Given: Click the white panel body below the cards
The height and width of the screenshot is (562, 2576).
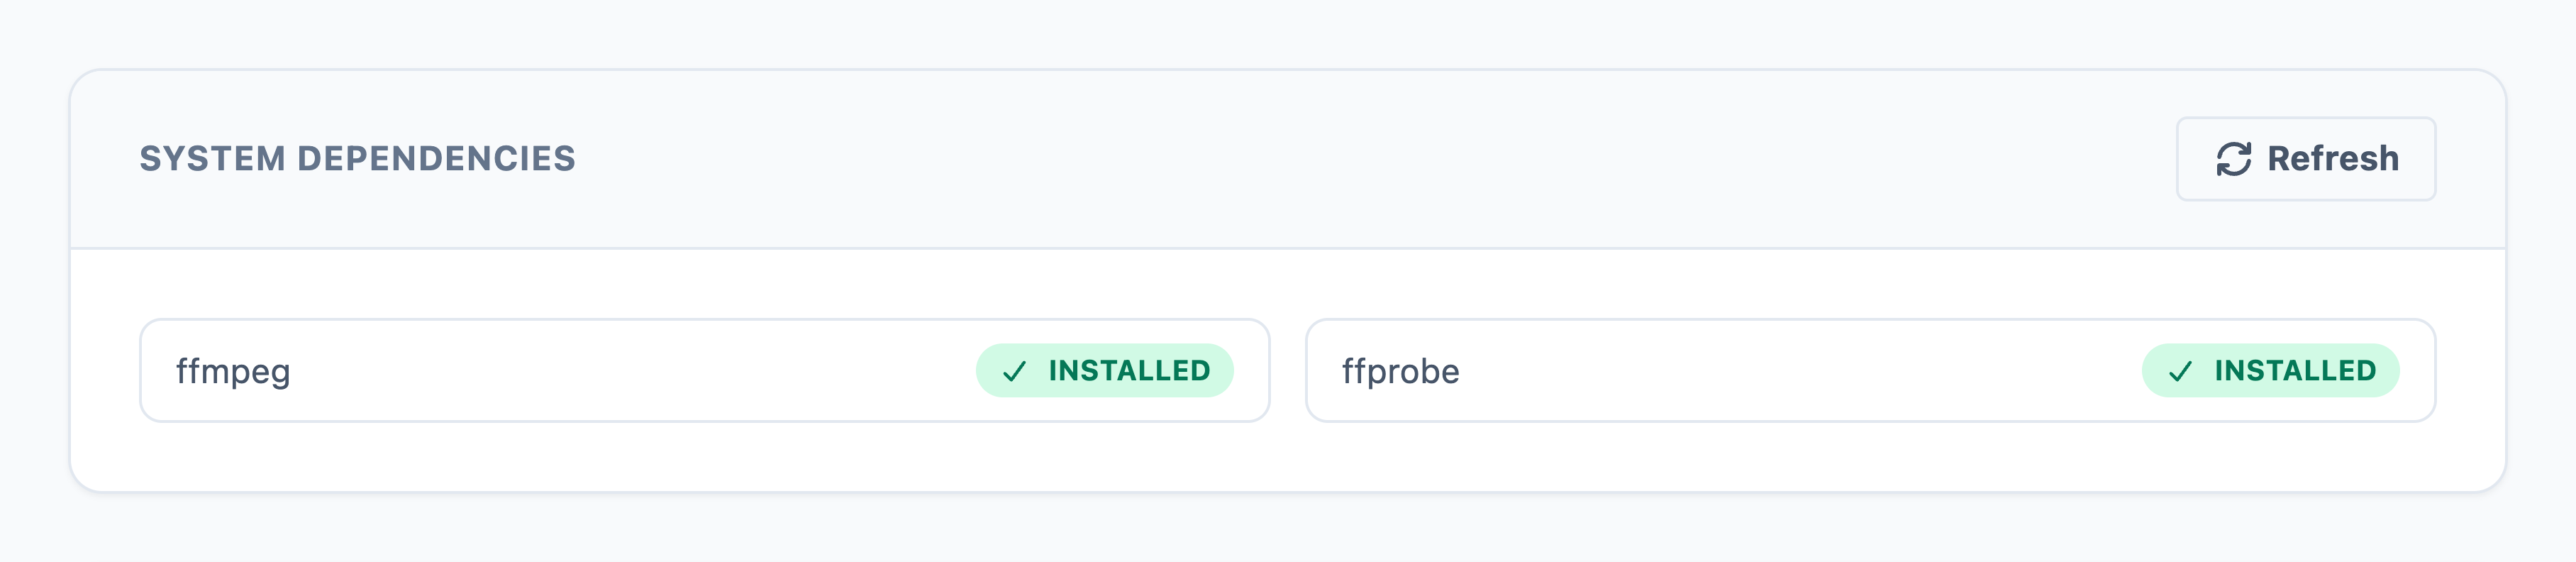Looking at the screenshot, I should [1288, 457].
